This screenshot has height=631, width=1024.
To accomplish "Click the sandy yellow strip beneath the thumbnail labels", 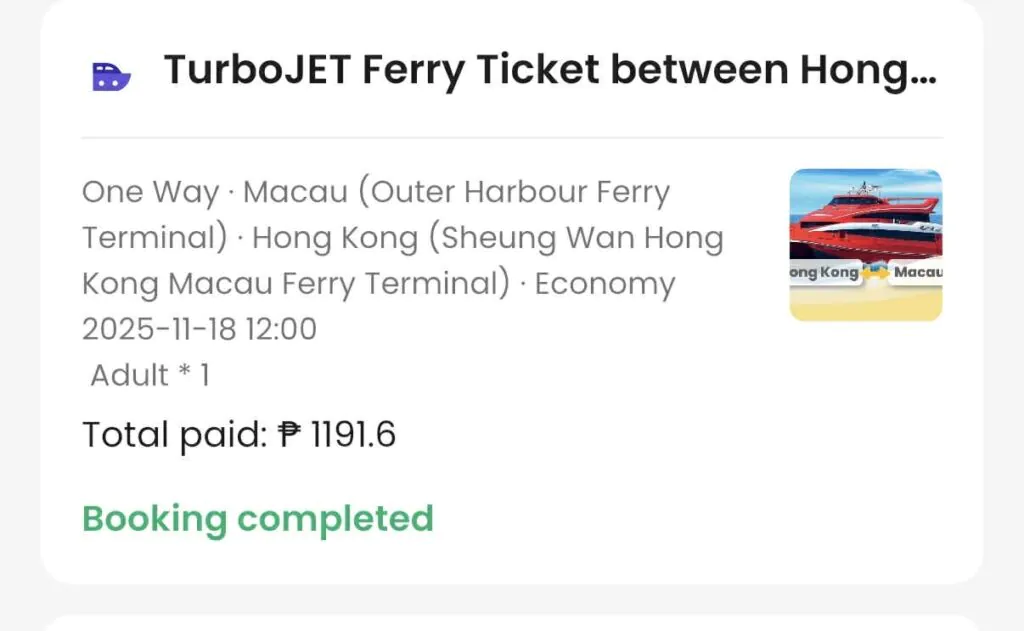I will tap(866, 302).
